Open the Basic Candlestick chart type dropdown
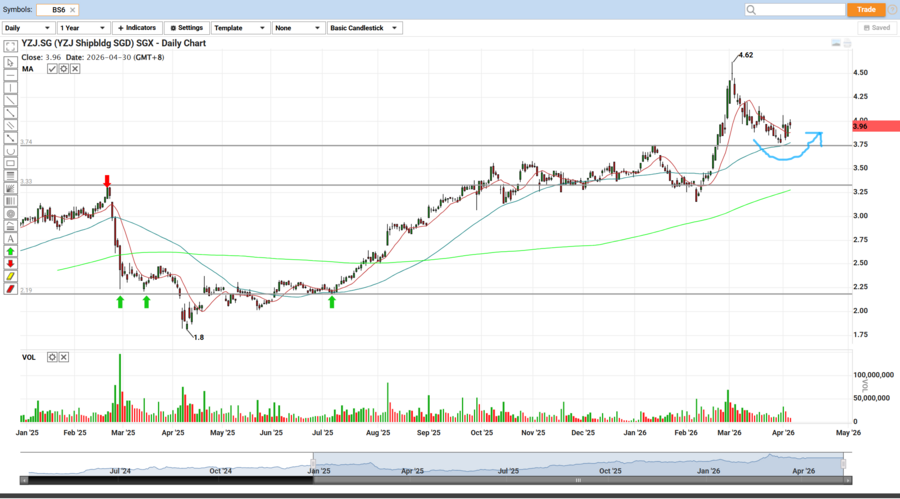Image resolution: width=900 pixels, height=499 pixels. [365, 28]
